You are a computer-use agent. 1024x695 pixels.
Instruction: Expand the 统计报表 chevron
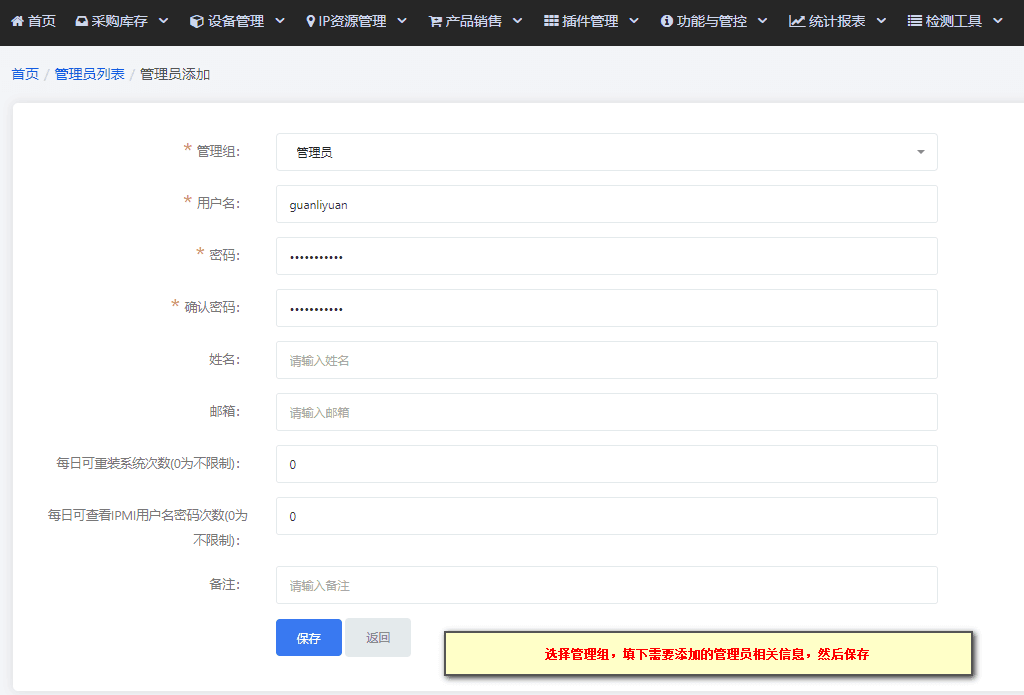point(882,21)
